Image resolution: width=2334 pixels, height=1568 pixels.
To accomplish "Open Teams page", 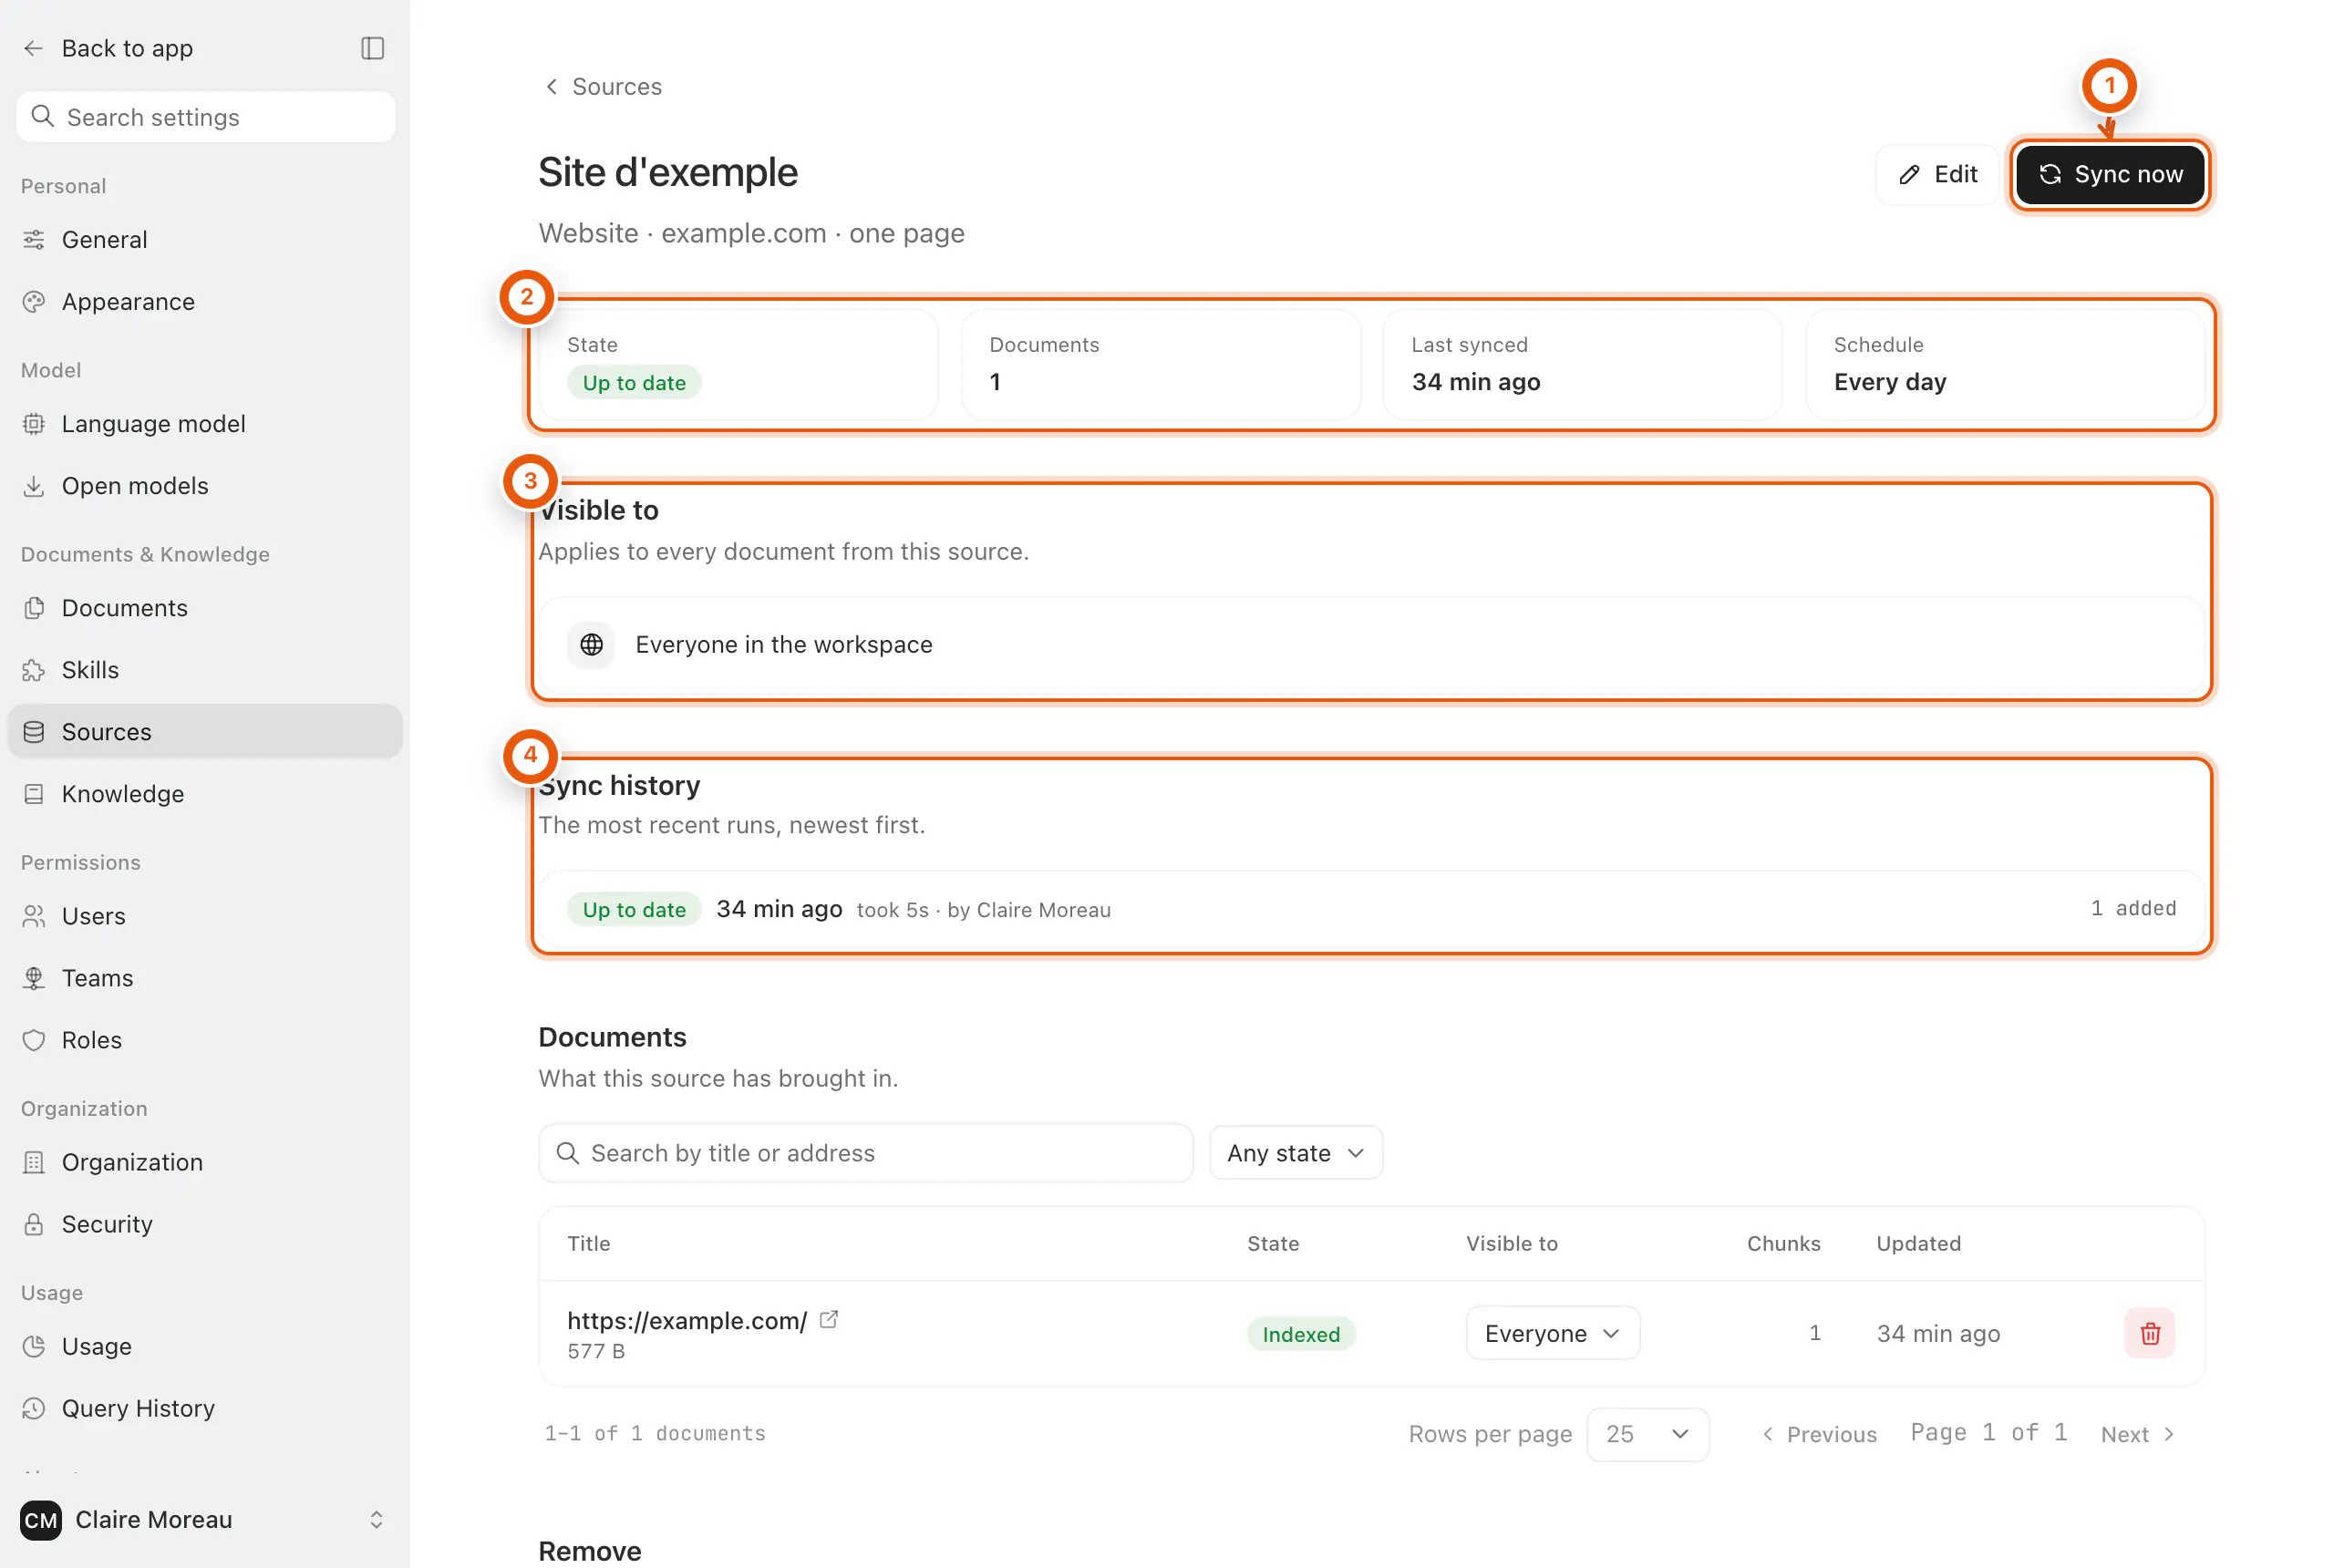I will tap(205, 978).
